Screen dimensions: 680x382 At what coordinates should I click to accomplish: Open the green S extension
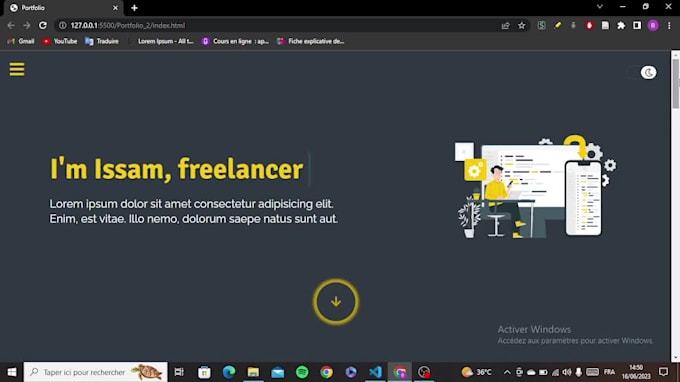[541, 26]
